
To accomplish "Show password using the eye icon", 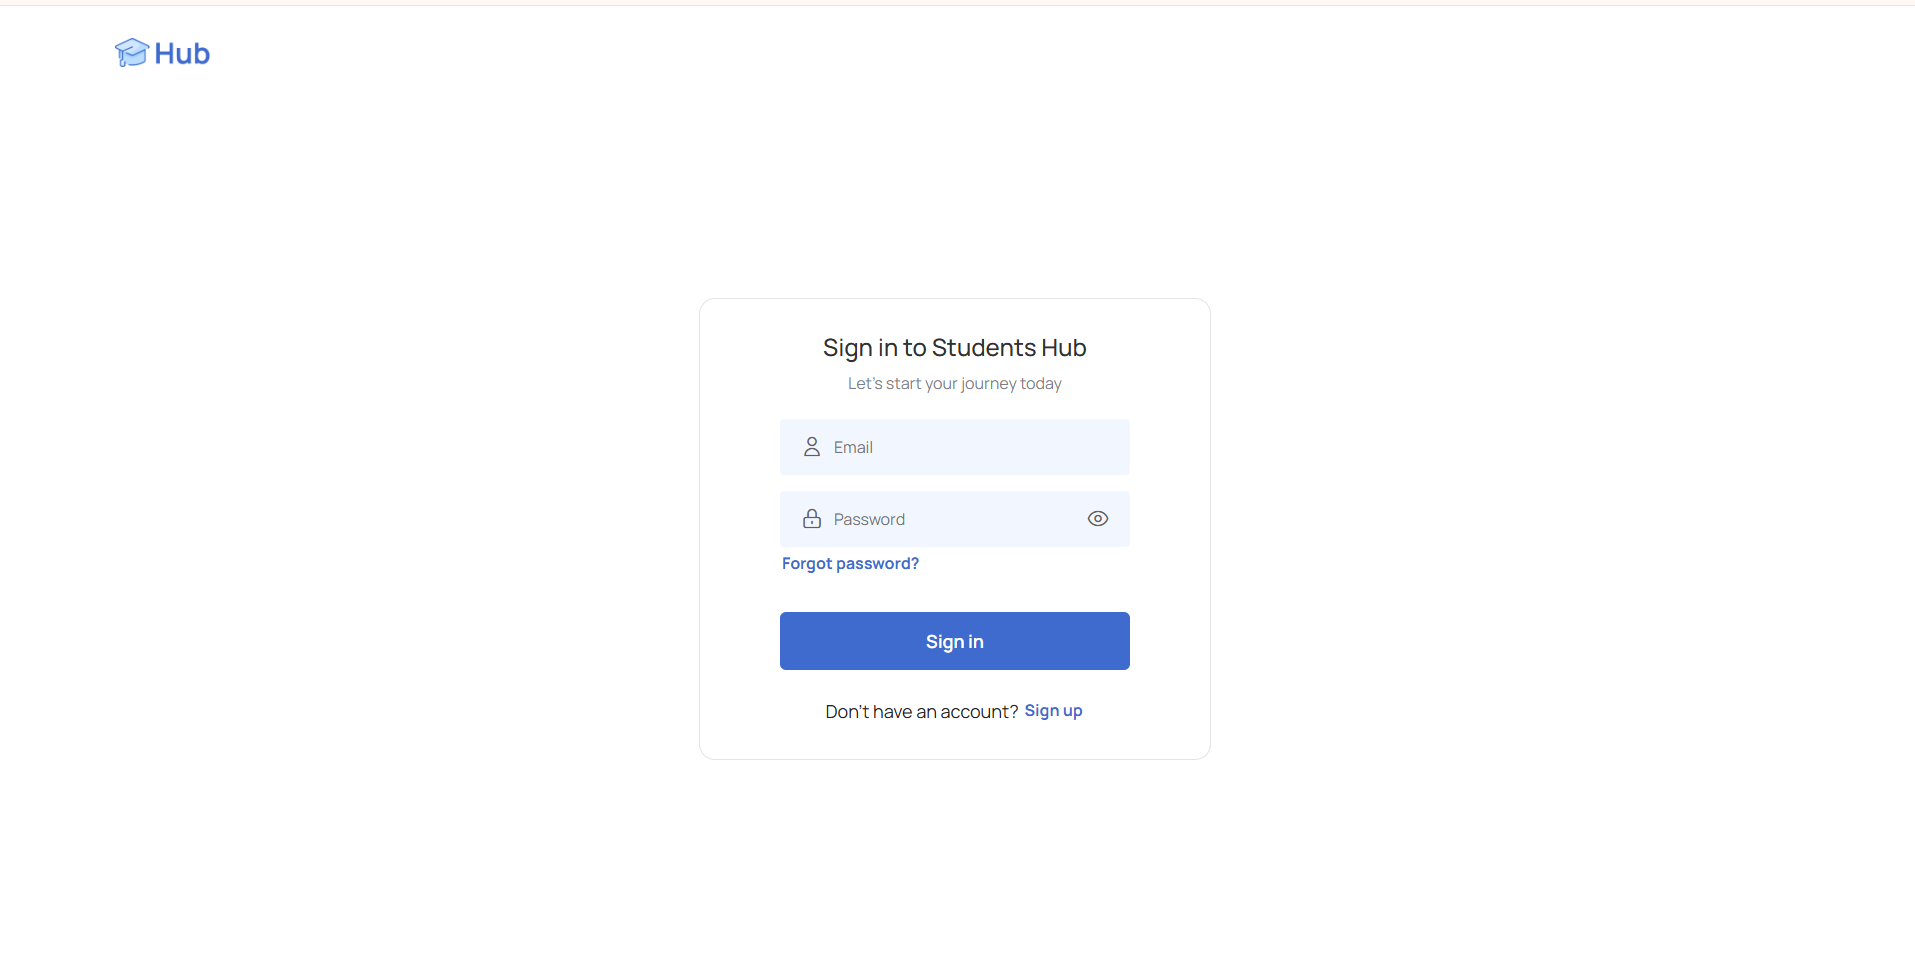I will click(x=1097, y=519).
